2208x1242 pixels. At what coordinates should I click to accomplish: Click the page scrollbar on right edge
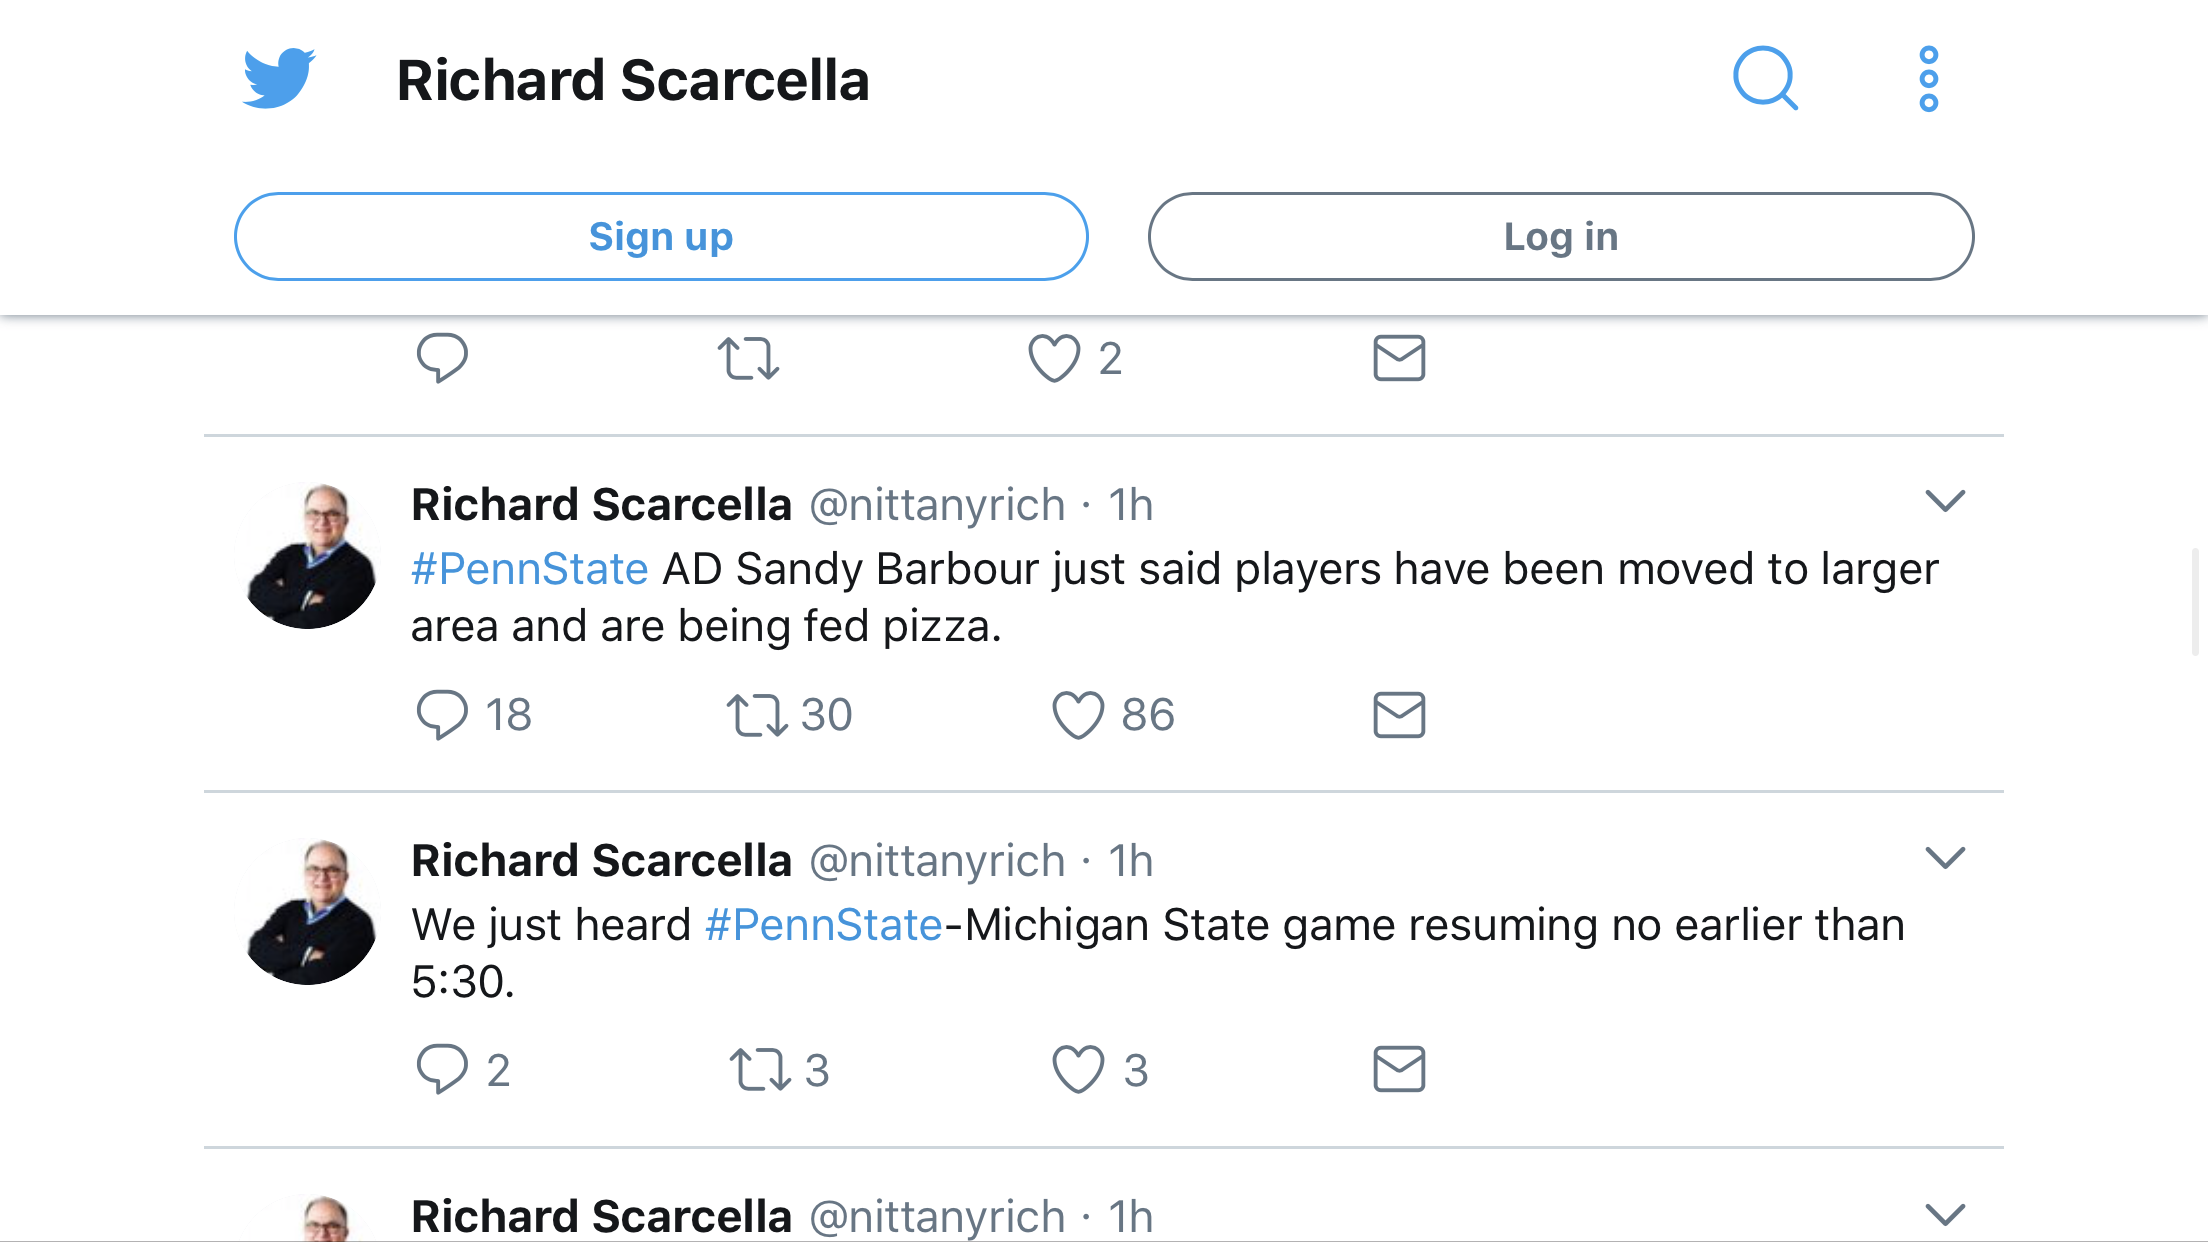click(x=2197, y=602)
